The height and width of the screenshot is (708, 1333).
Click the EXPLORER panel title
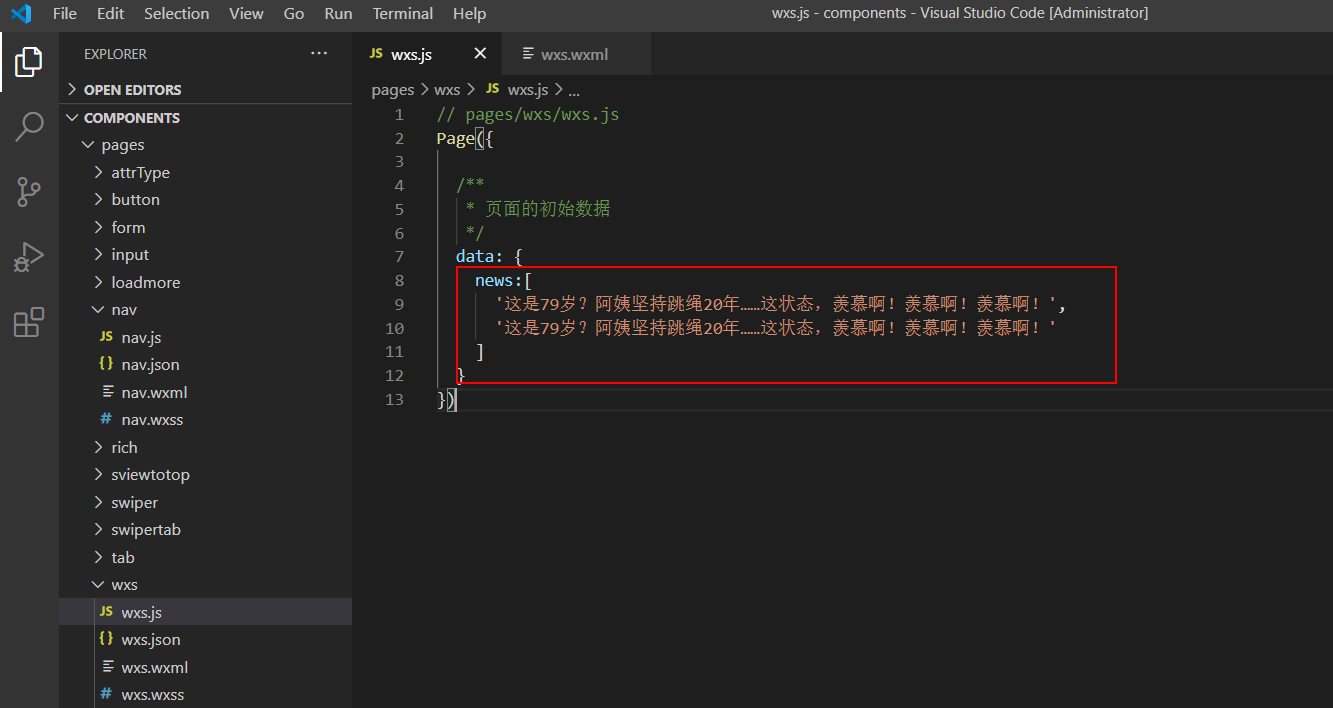coord(115,54)
